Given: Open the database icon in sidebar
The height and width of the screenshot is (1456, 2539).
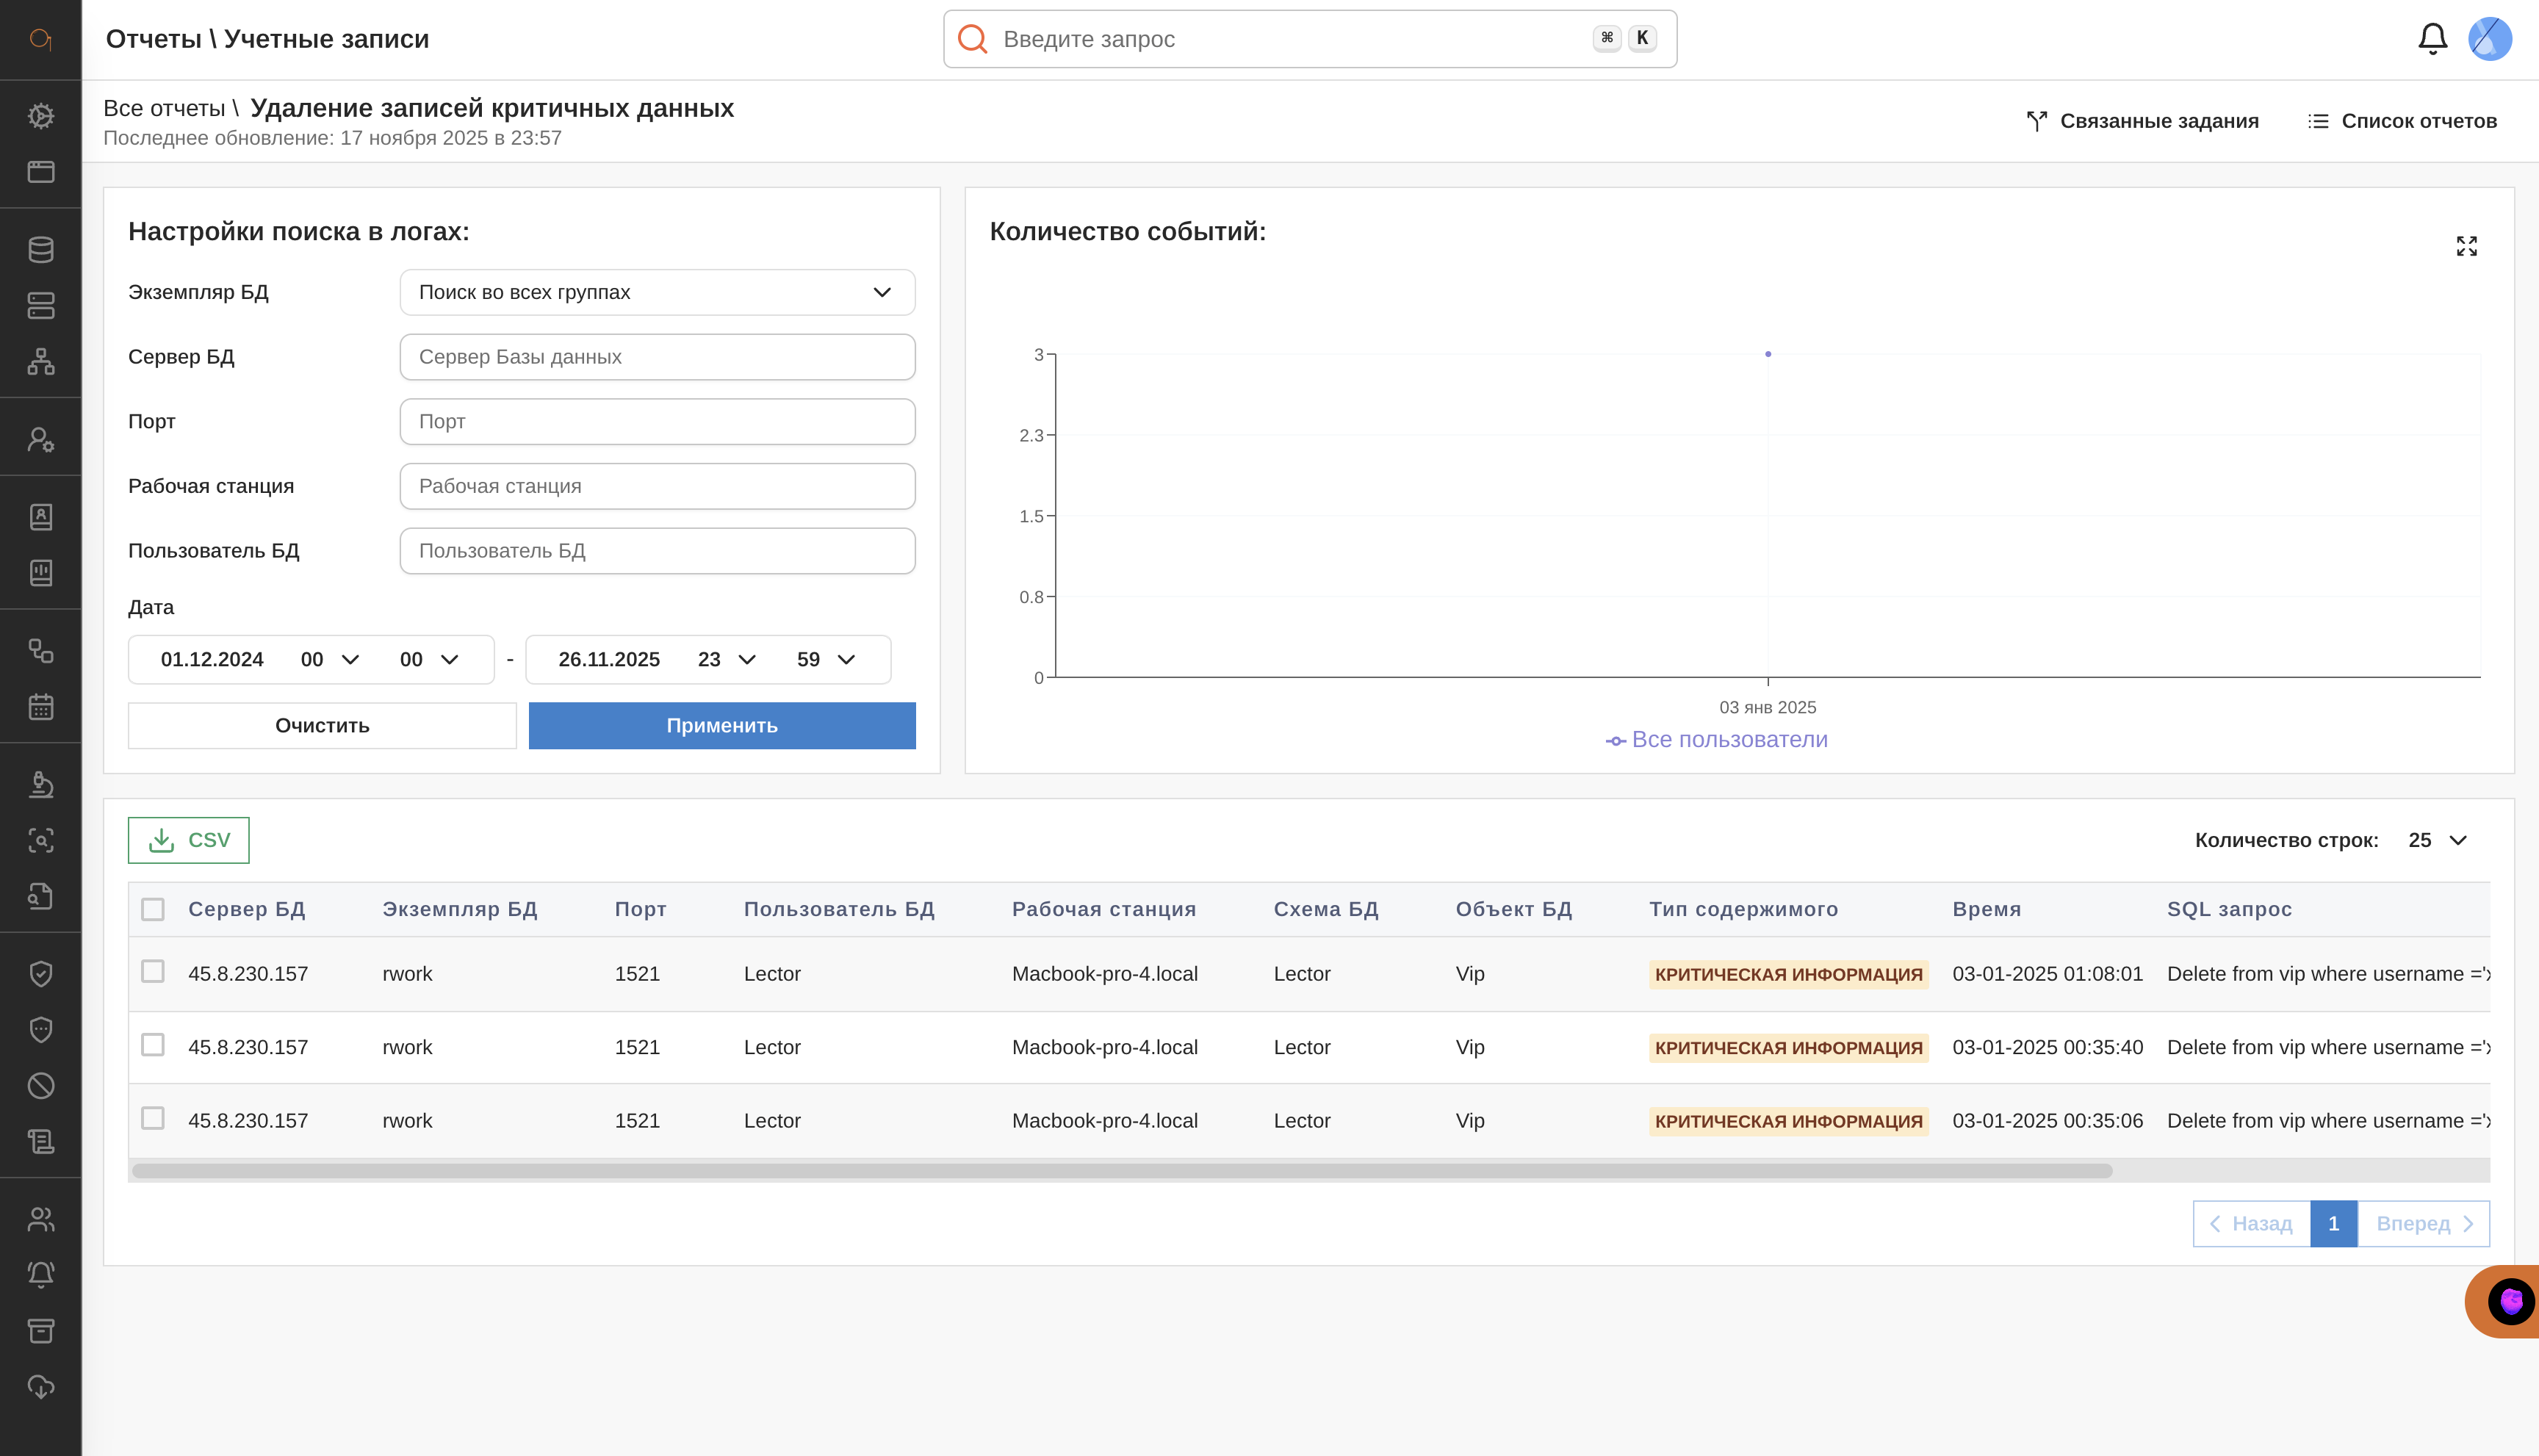Looking at the screenshot, I should [41, 250].
